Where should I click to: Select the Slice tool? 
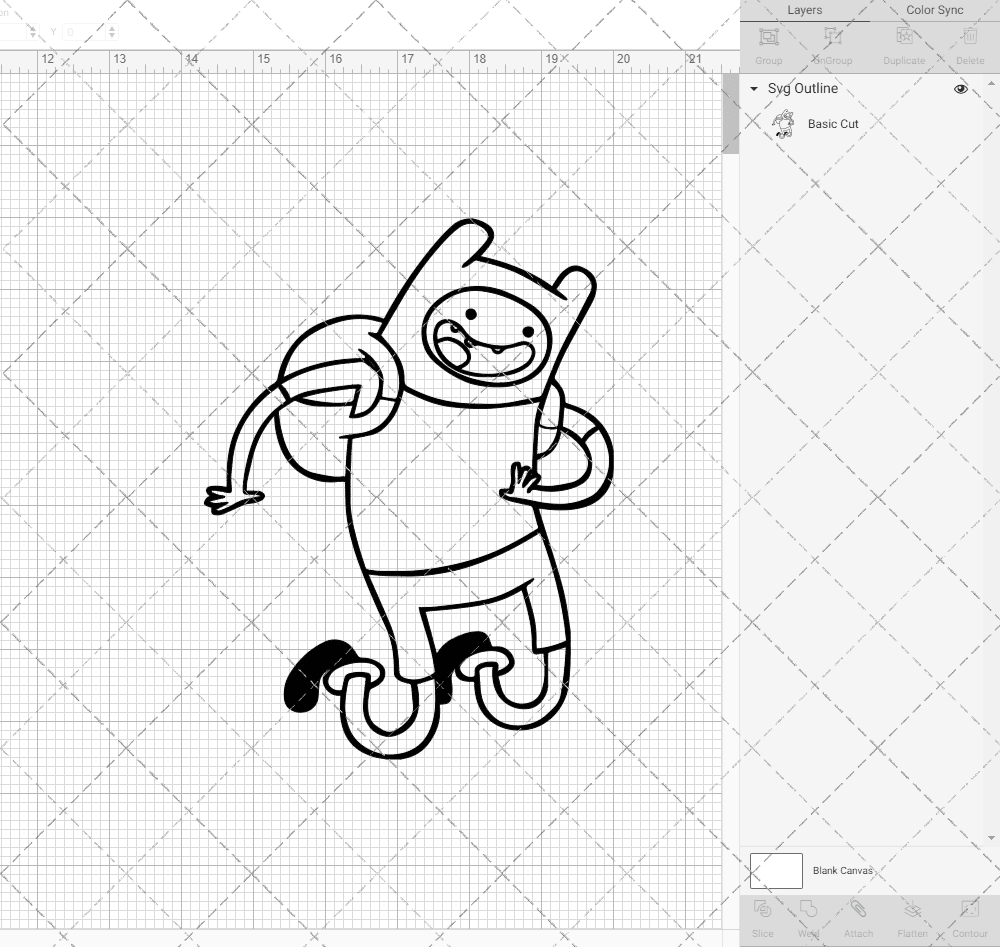[762, 915]
